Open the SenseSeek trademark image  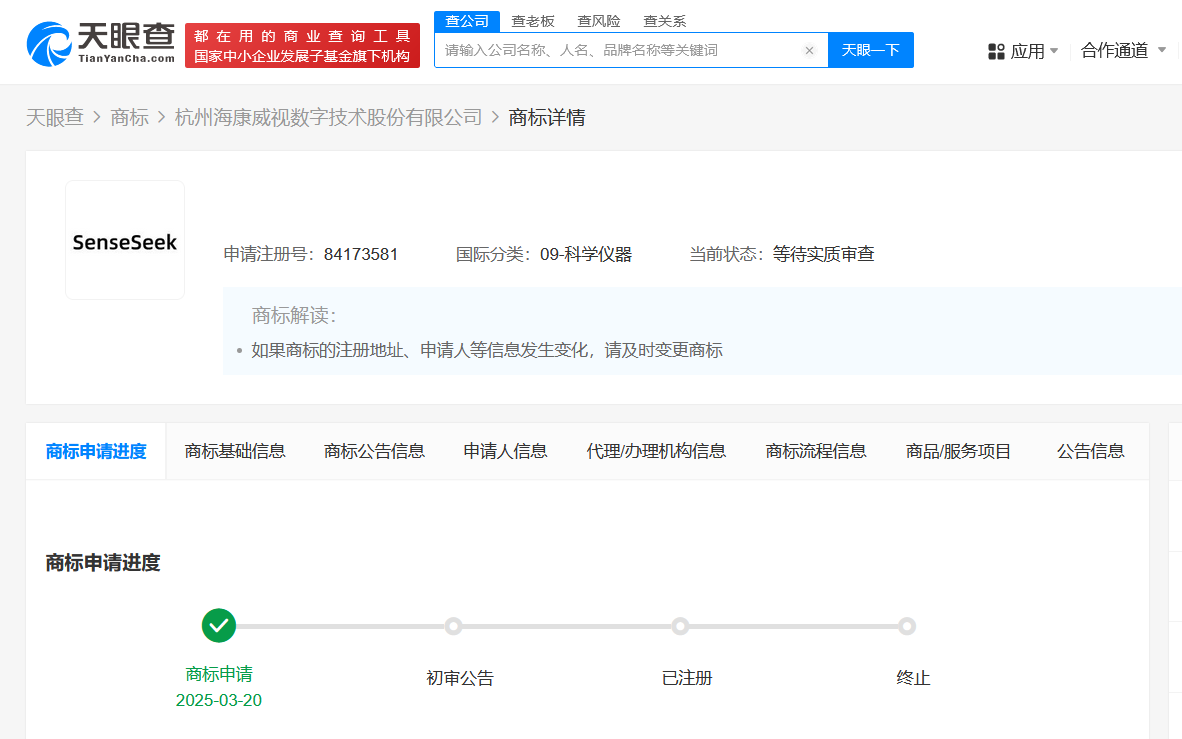(x=125, y=241)
